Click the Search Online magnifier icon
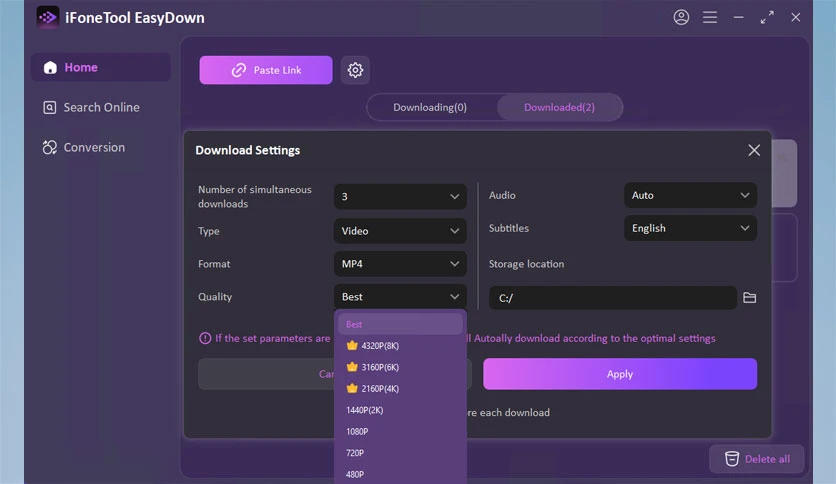 point(50,107)
